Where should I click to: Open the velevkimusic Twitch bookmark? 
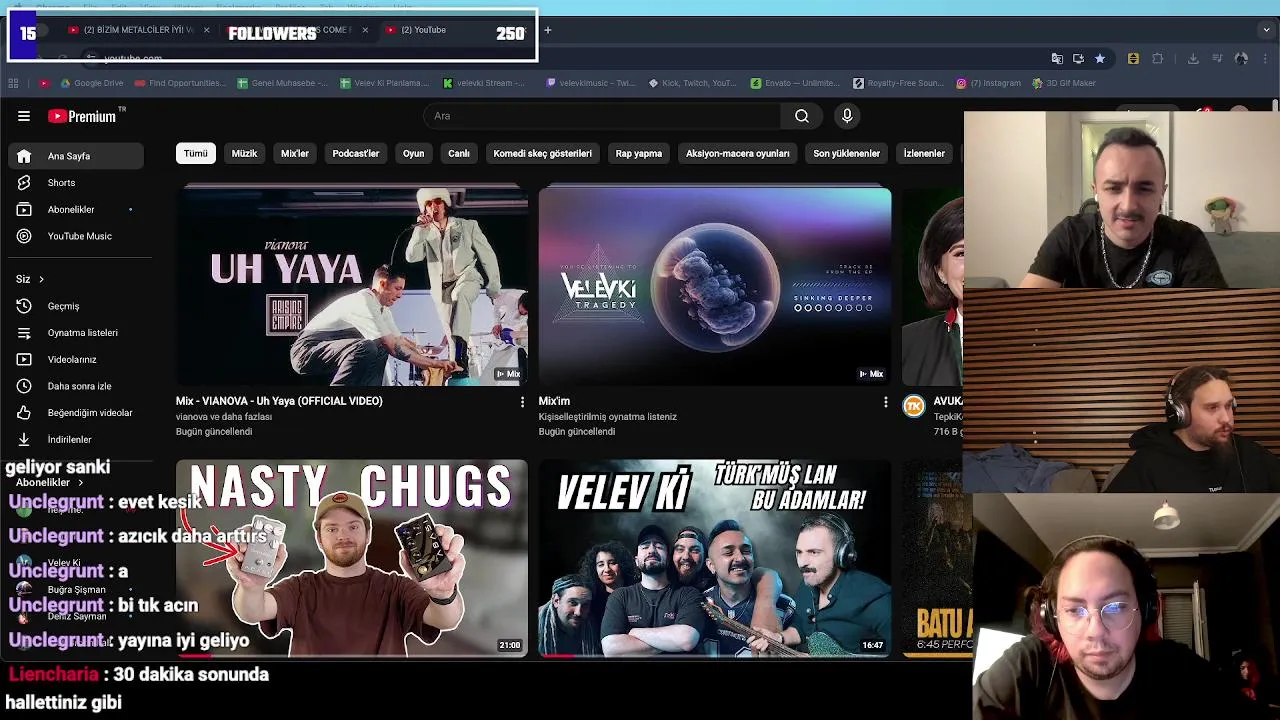coord(590,83)
